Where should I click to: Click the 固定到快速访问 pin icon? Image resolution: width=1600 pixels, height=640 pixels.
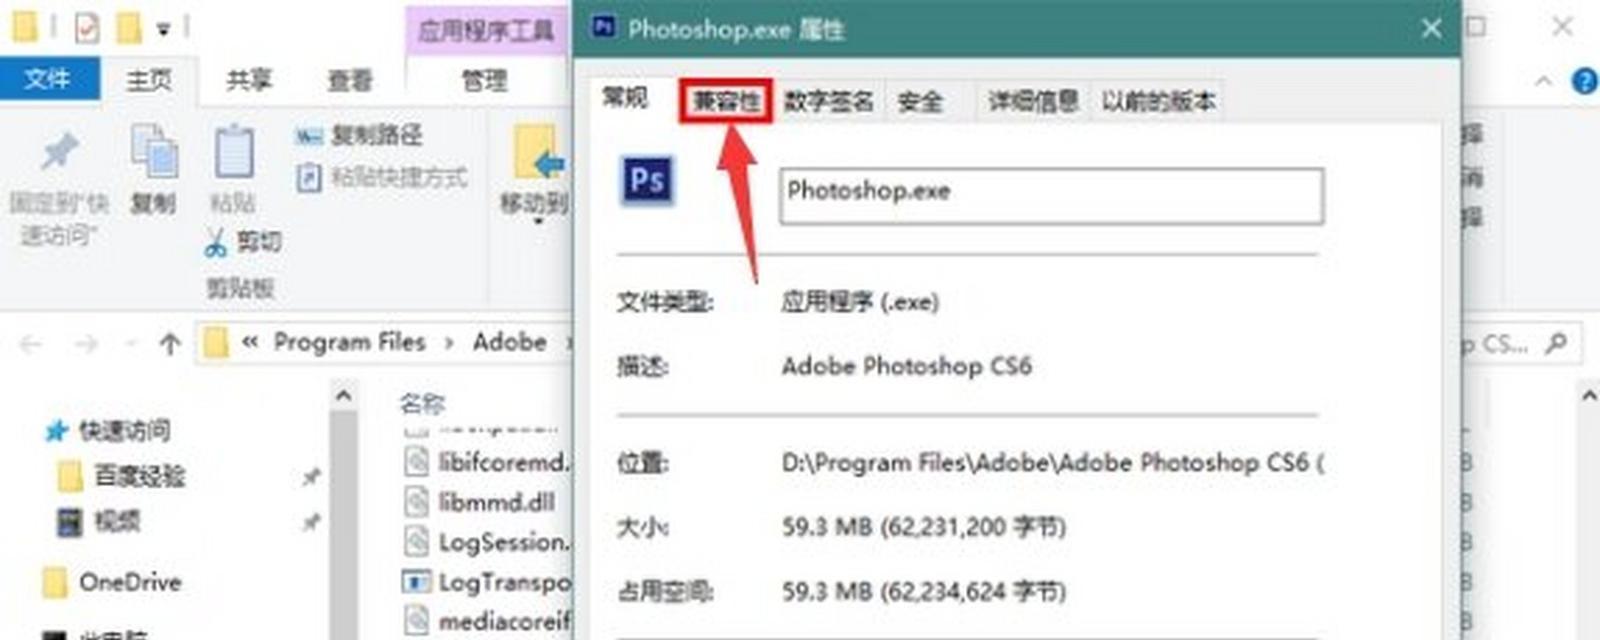60,152
